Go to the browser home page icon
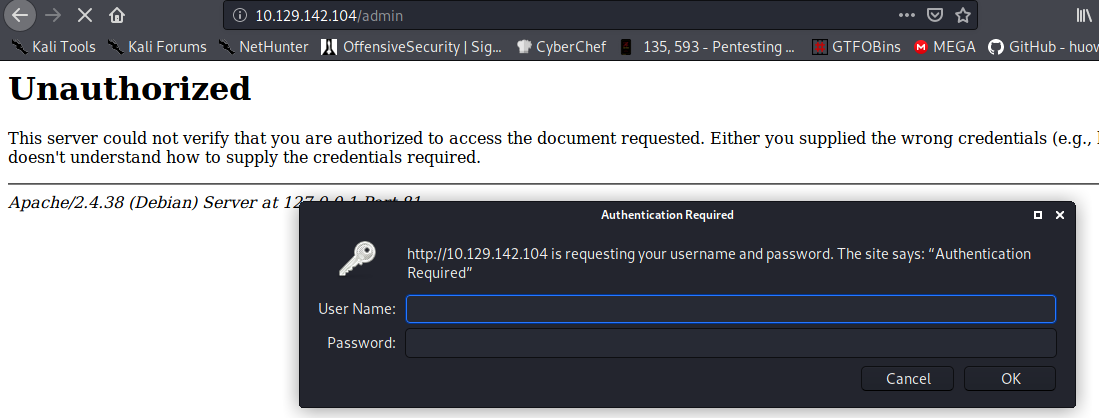 pyautogui.click(x=117, y=15)
